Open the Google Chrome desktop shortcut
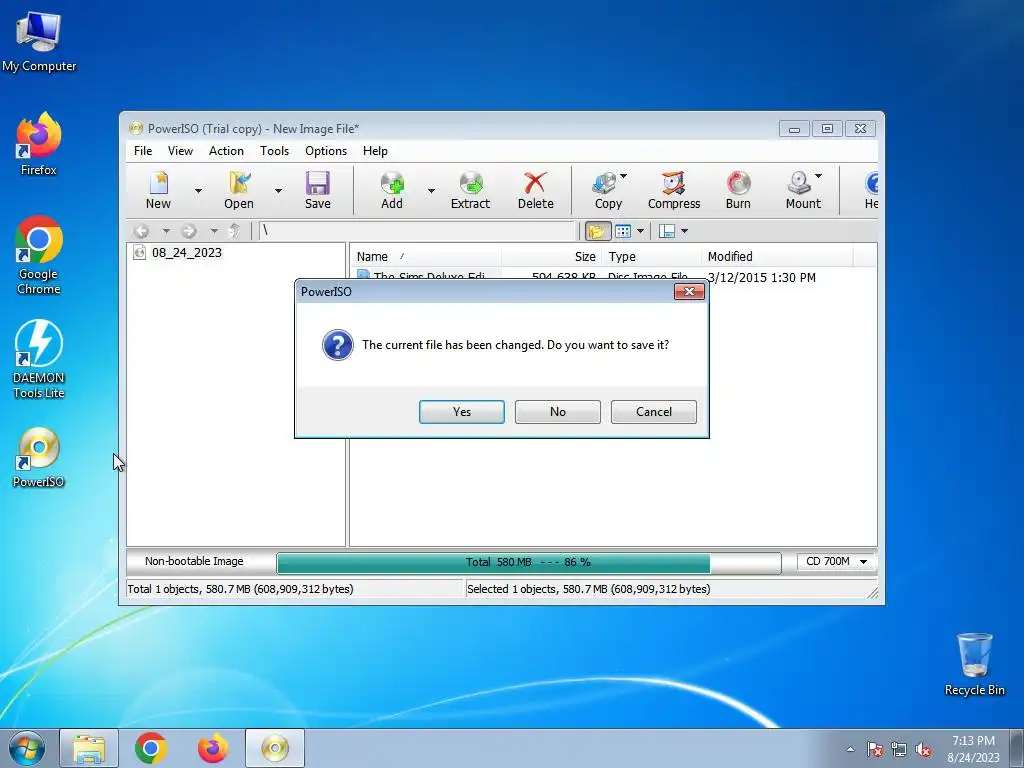1024x768 pixels. tap(39, 255)
